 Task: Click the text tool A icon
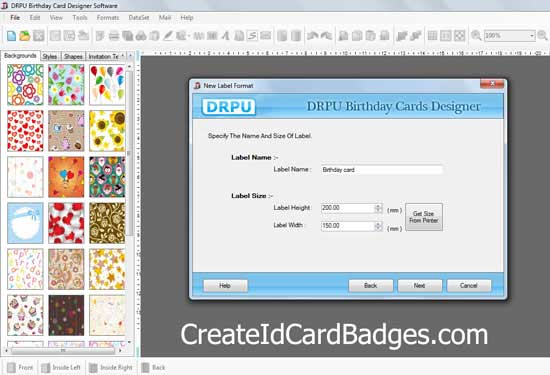coord(226,36)
